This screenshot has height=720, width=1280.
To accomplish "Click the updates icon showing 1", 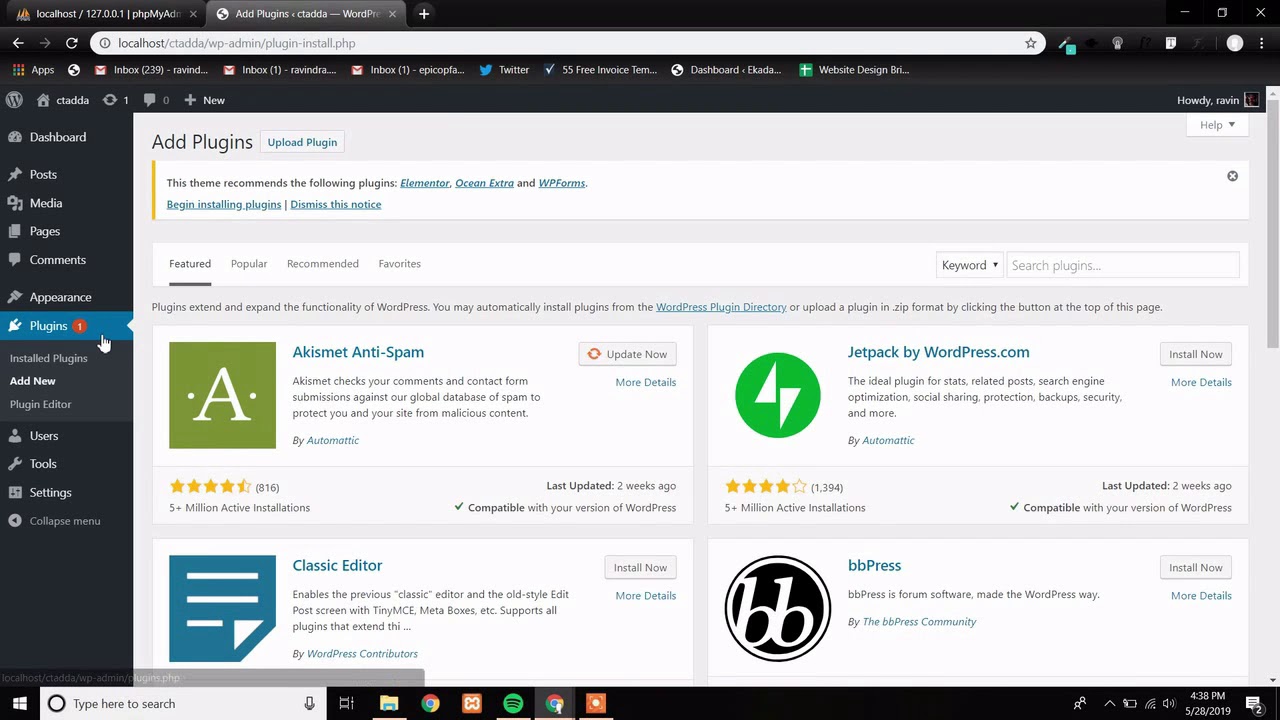I will [115, 100].
